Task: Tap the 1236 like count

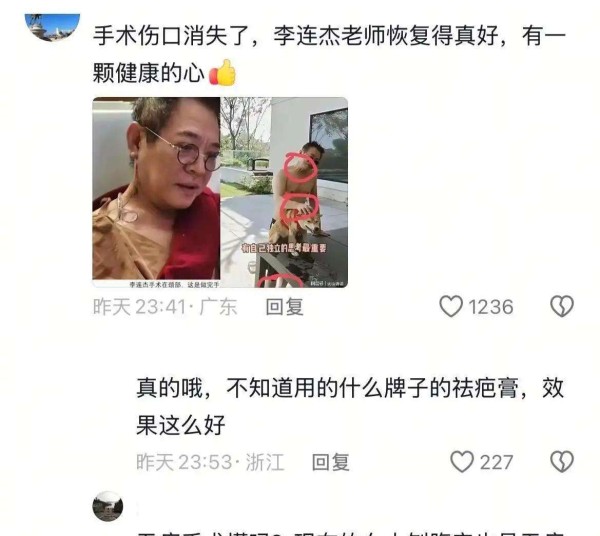Action: 491,307
